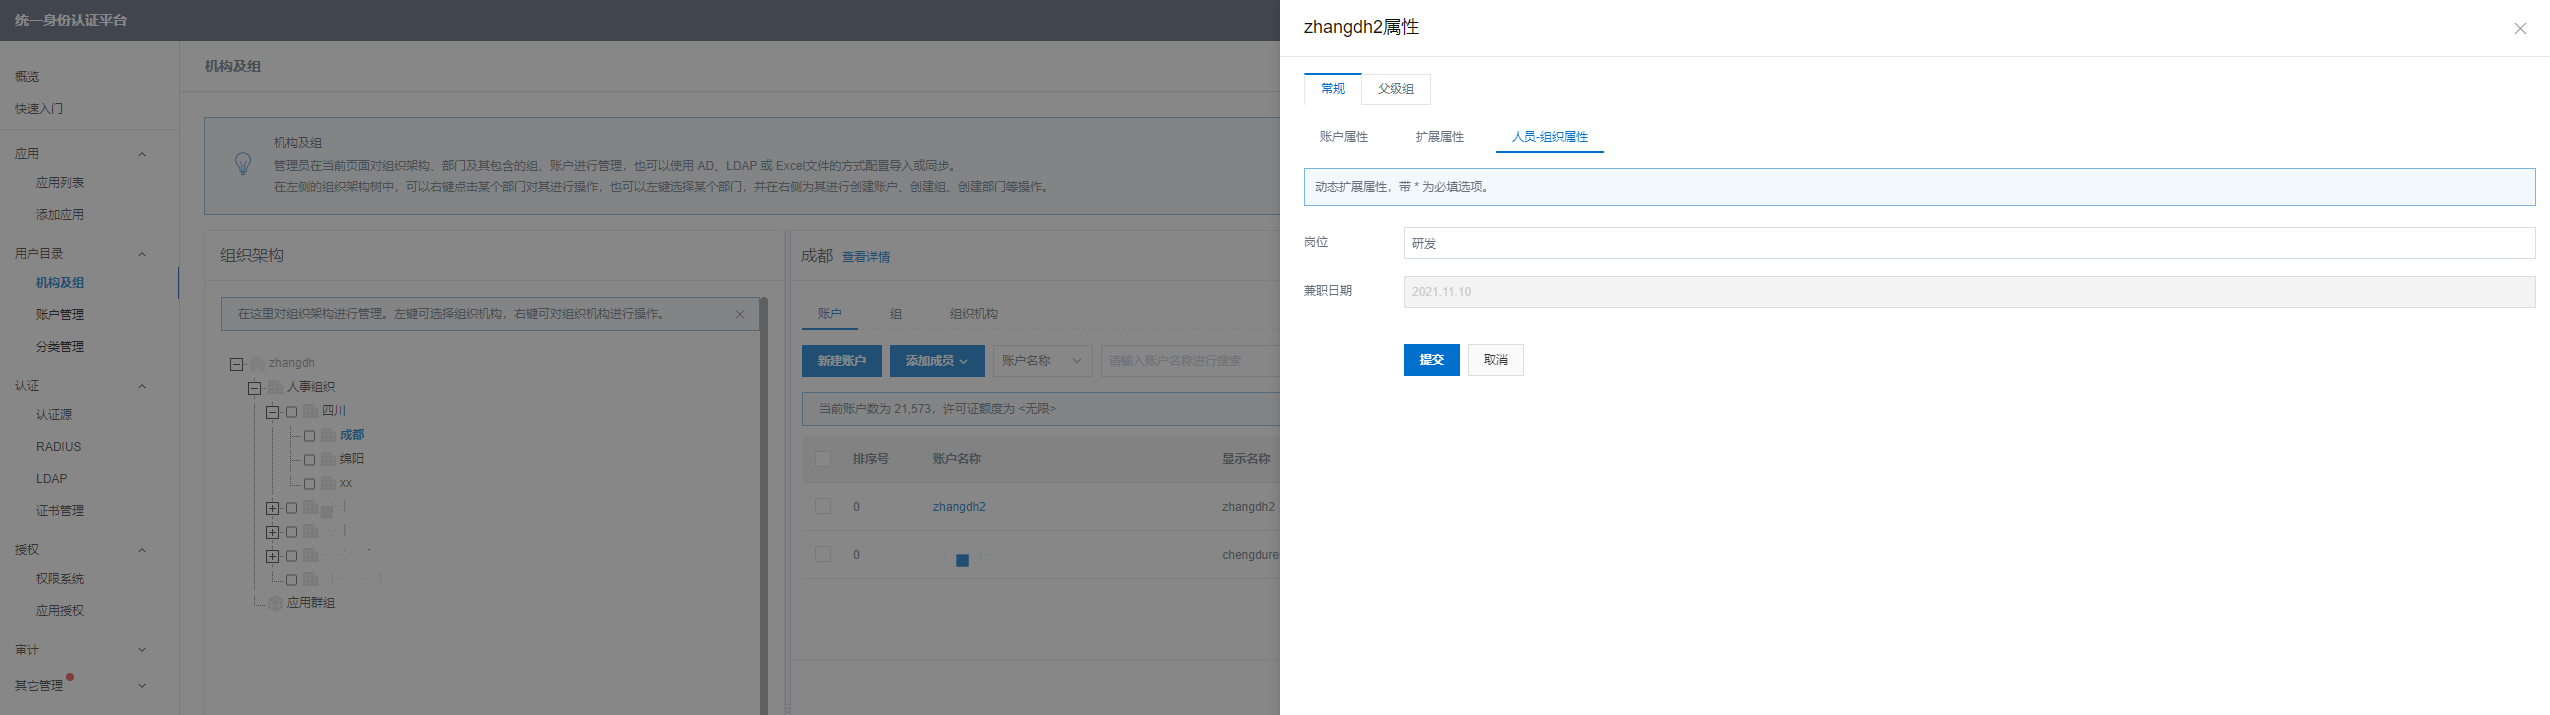The height and width of the screenshot is (715, 2550).
Task: Click the building icon next to 人事组织
Action: 275,387
